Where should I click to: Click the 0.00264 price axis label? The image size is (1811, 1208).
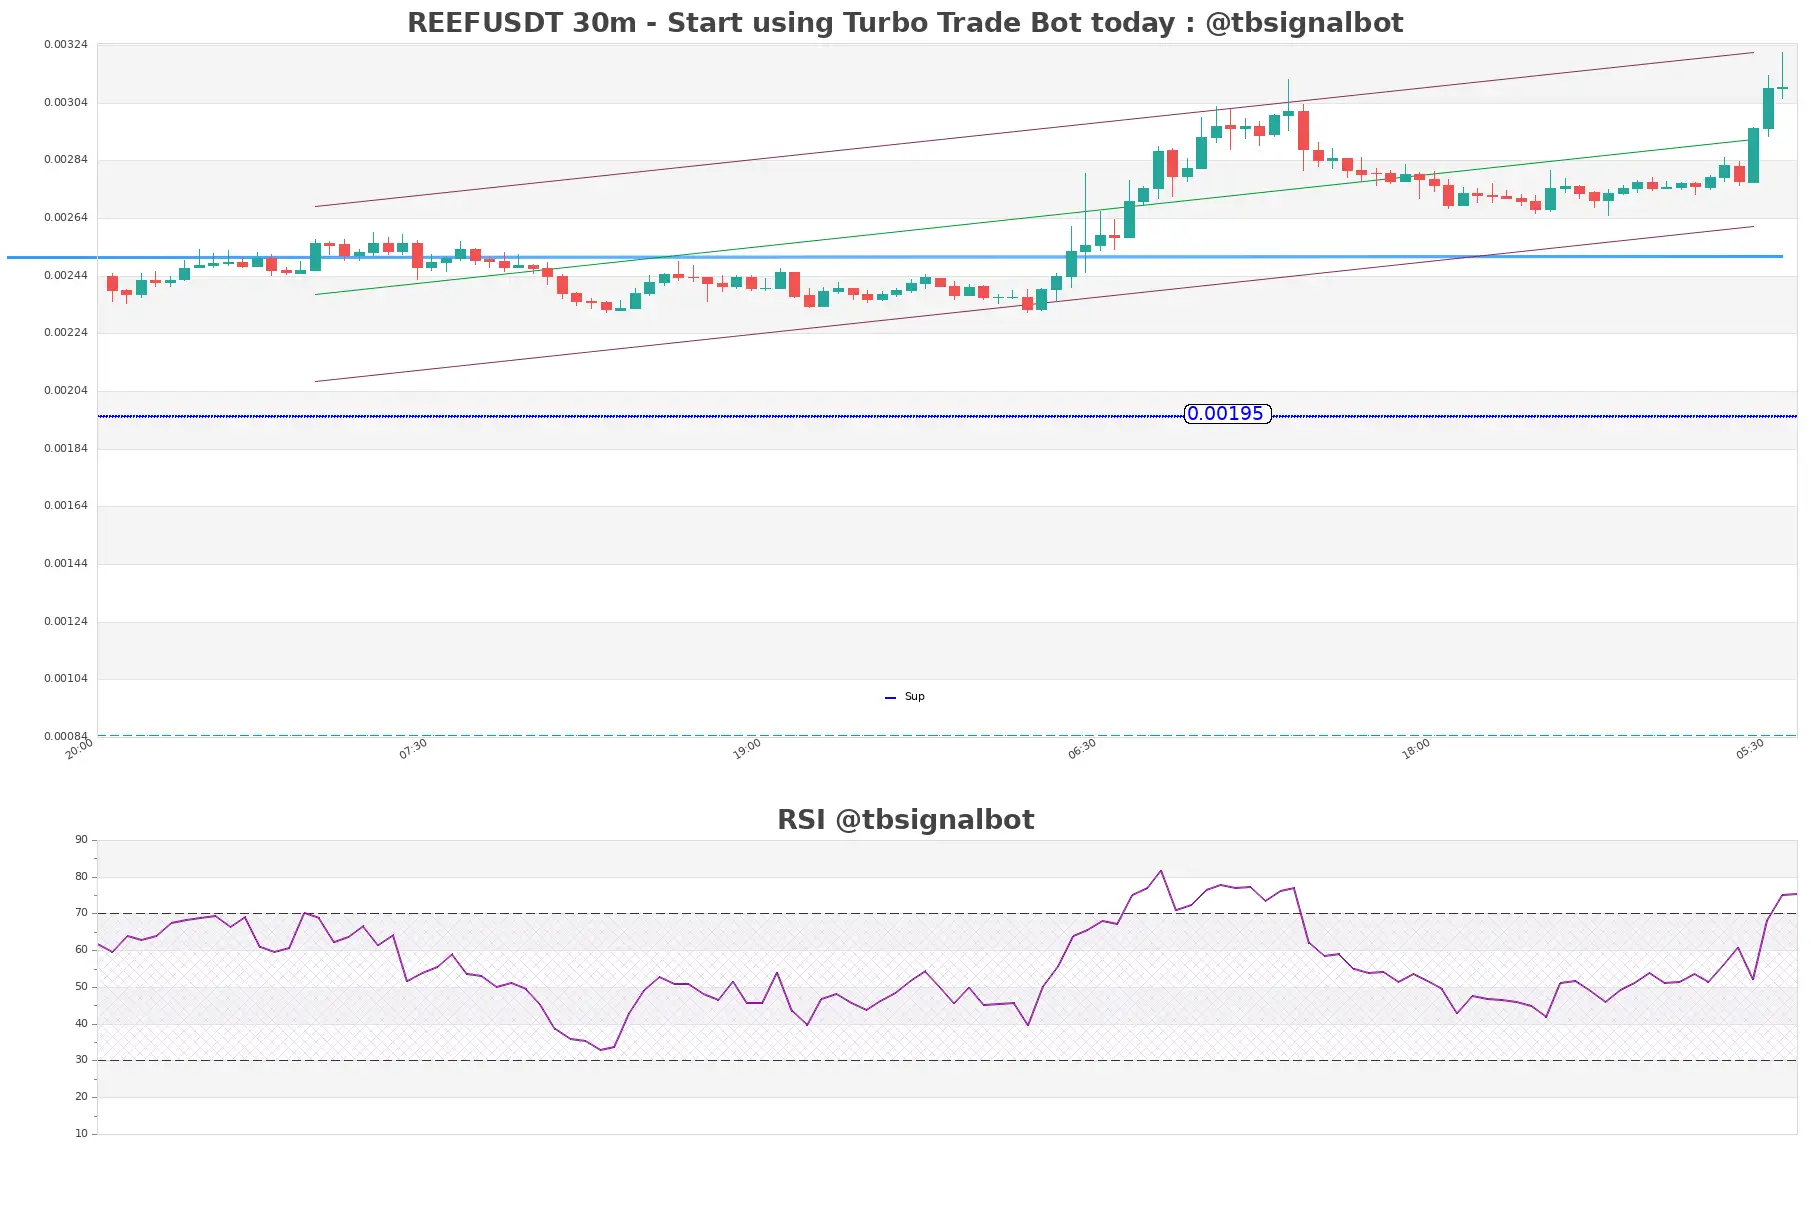pyautogui.click(x=65, y=218)
